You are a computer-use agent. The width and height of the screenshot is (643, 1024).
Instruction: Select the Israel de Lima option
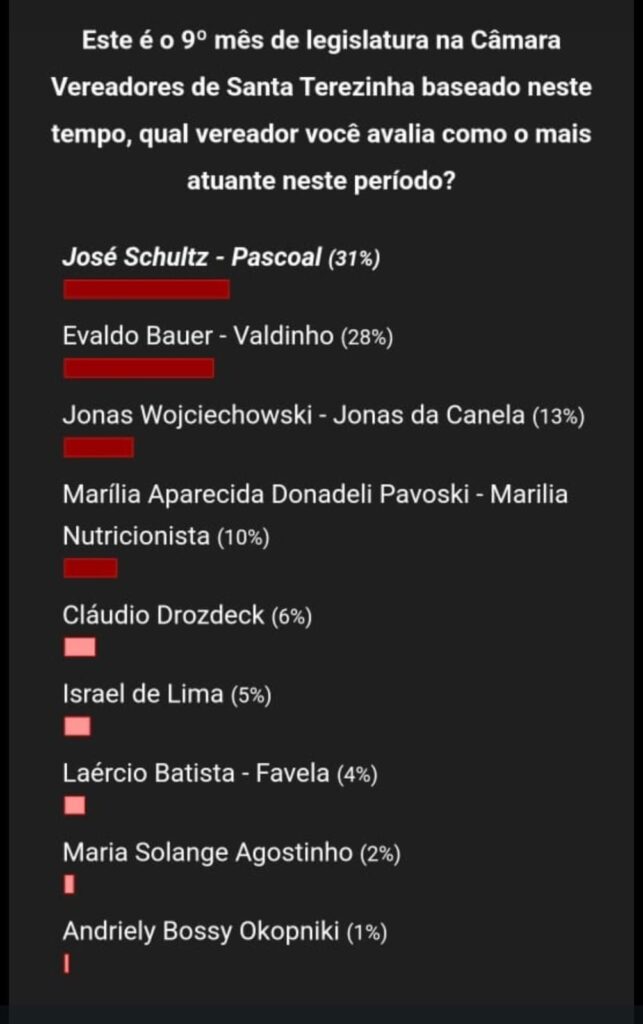tap(143, 694)
